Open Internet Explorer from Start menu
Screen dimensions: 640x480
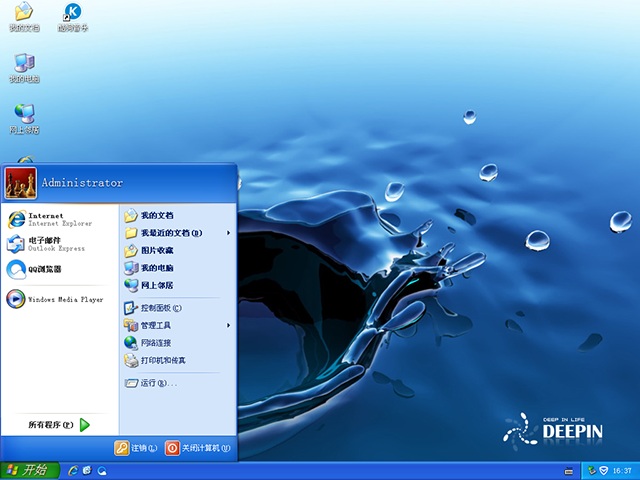click(45, 218)
